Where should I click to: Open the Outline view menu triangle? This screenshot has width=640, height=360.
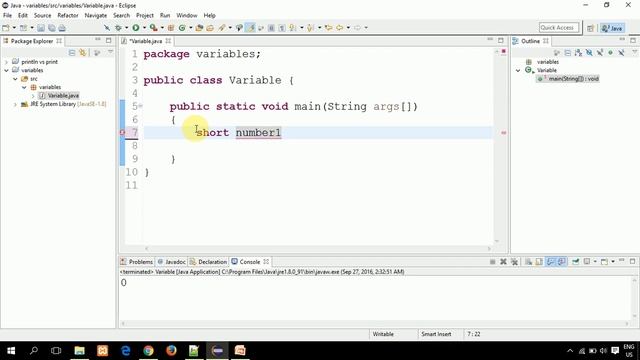click(635, 52)
